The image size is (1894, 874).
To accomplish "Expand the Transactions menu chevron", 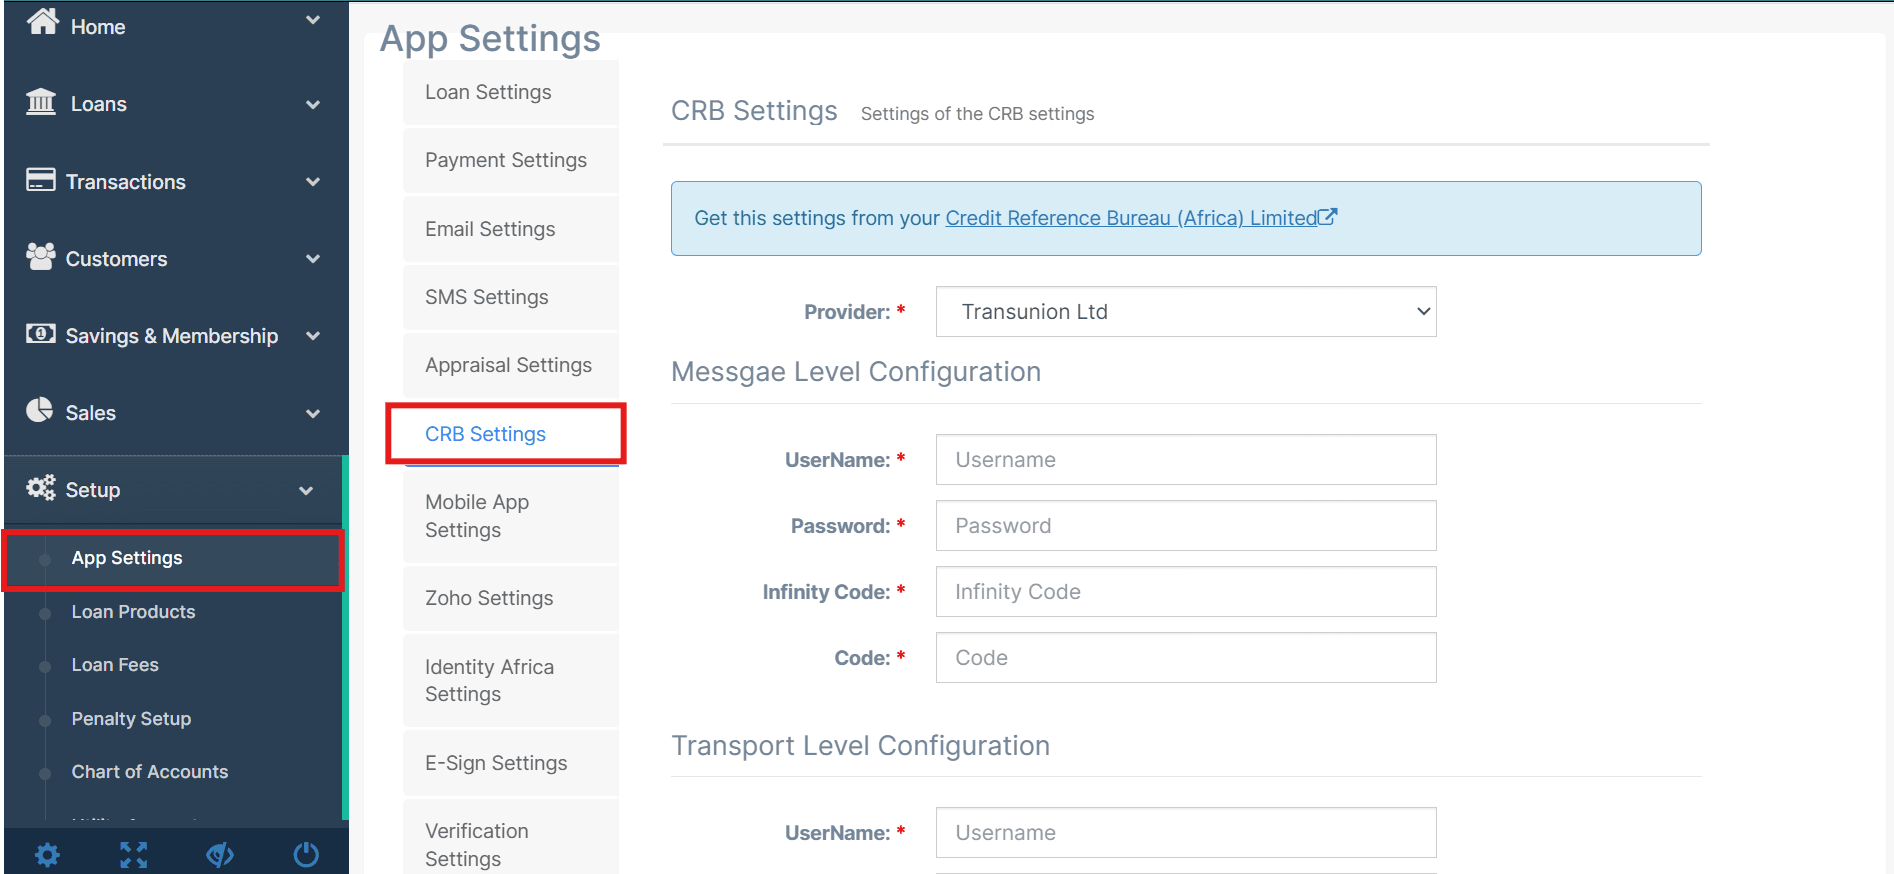I will pos(313,182).
